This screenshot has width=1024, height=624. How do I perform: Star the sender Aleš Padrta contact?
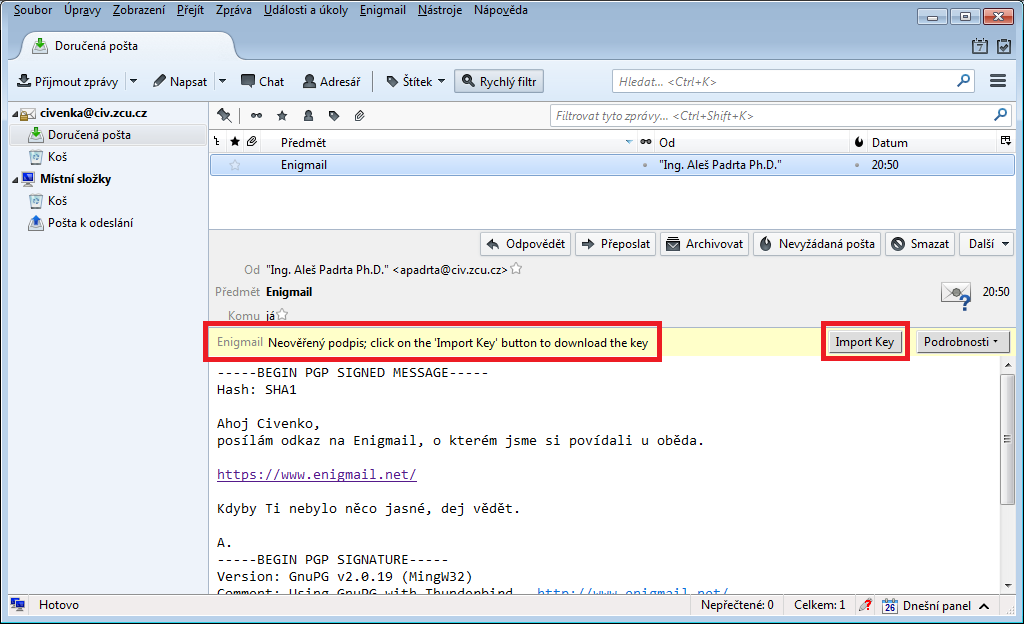516,268
